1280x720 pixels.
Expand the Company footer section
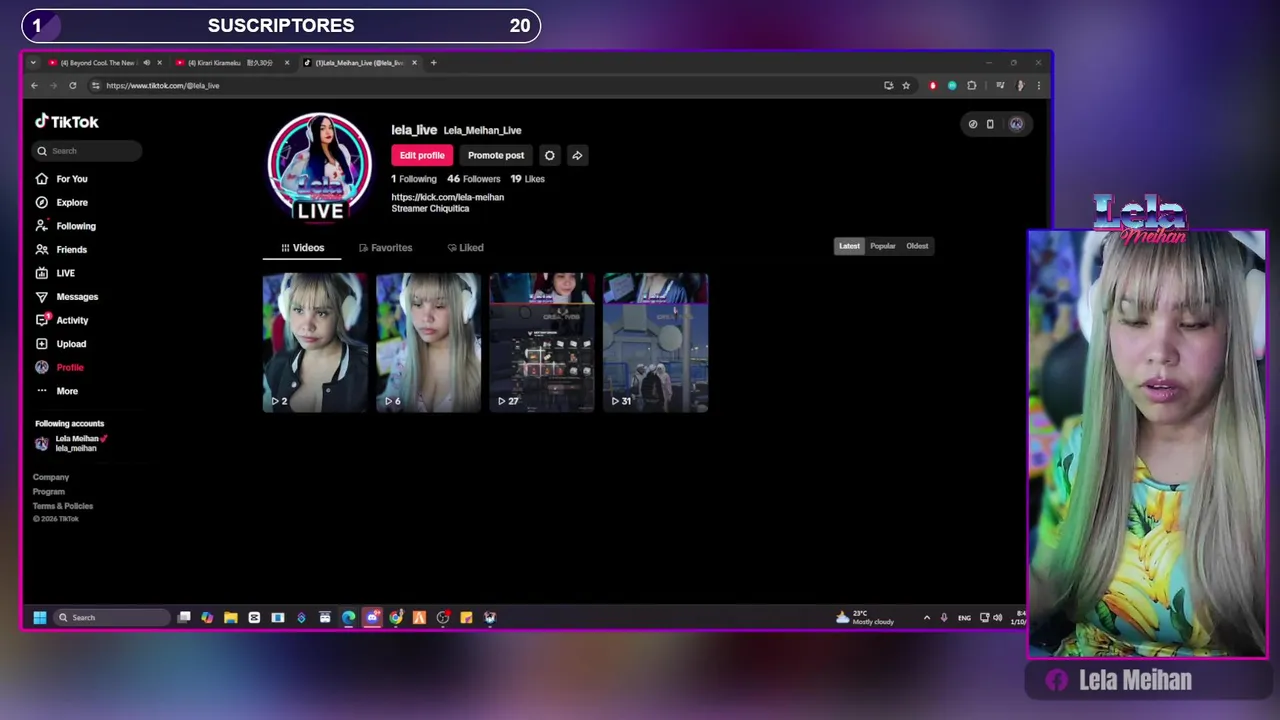[51, 477]
